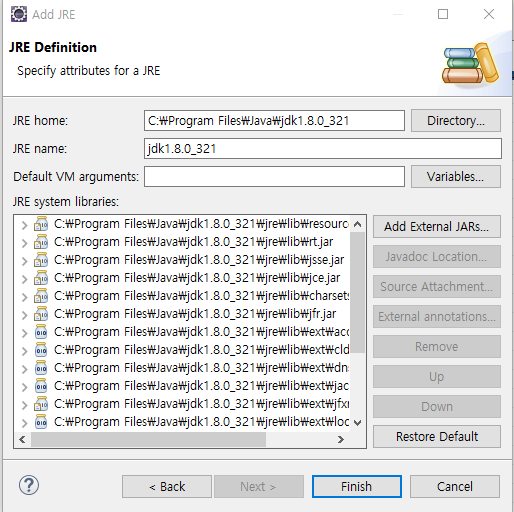514x512 pixels.
Task: Click the ext\dn jar icon
Action: [41, 368]
